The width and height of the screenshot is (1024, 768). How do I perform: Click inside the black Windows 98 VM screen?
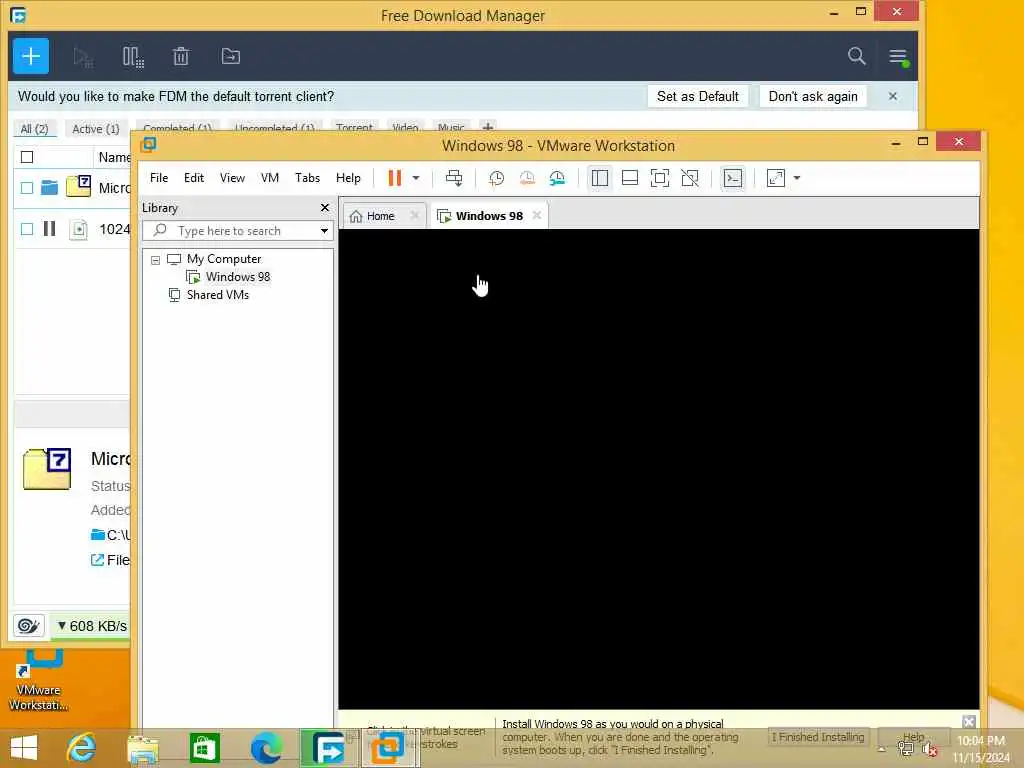658,468
